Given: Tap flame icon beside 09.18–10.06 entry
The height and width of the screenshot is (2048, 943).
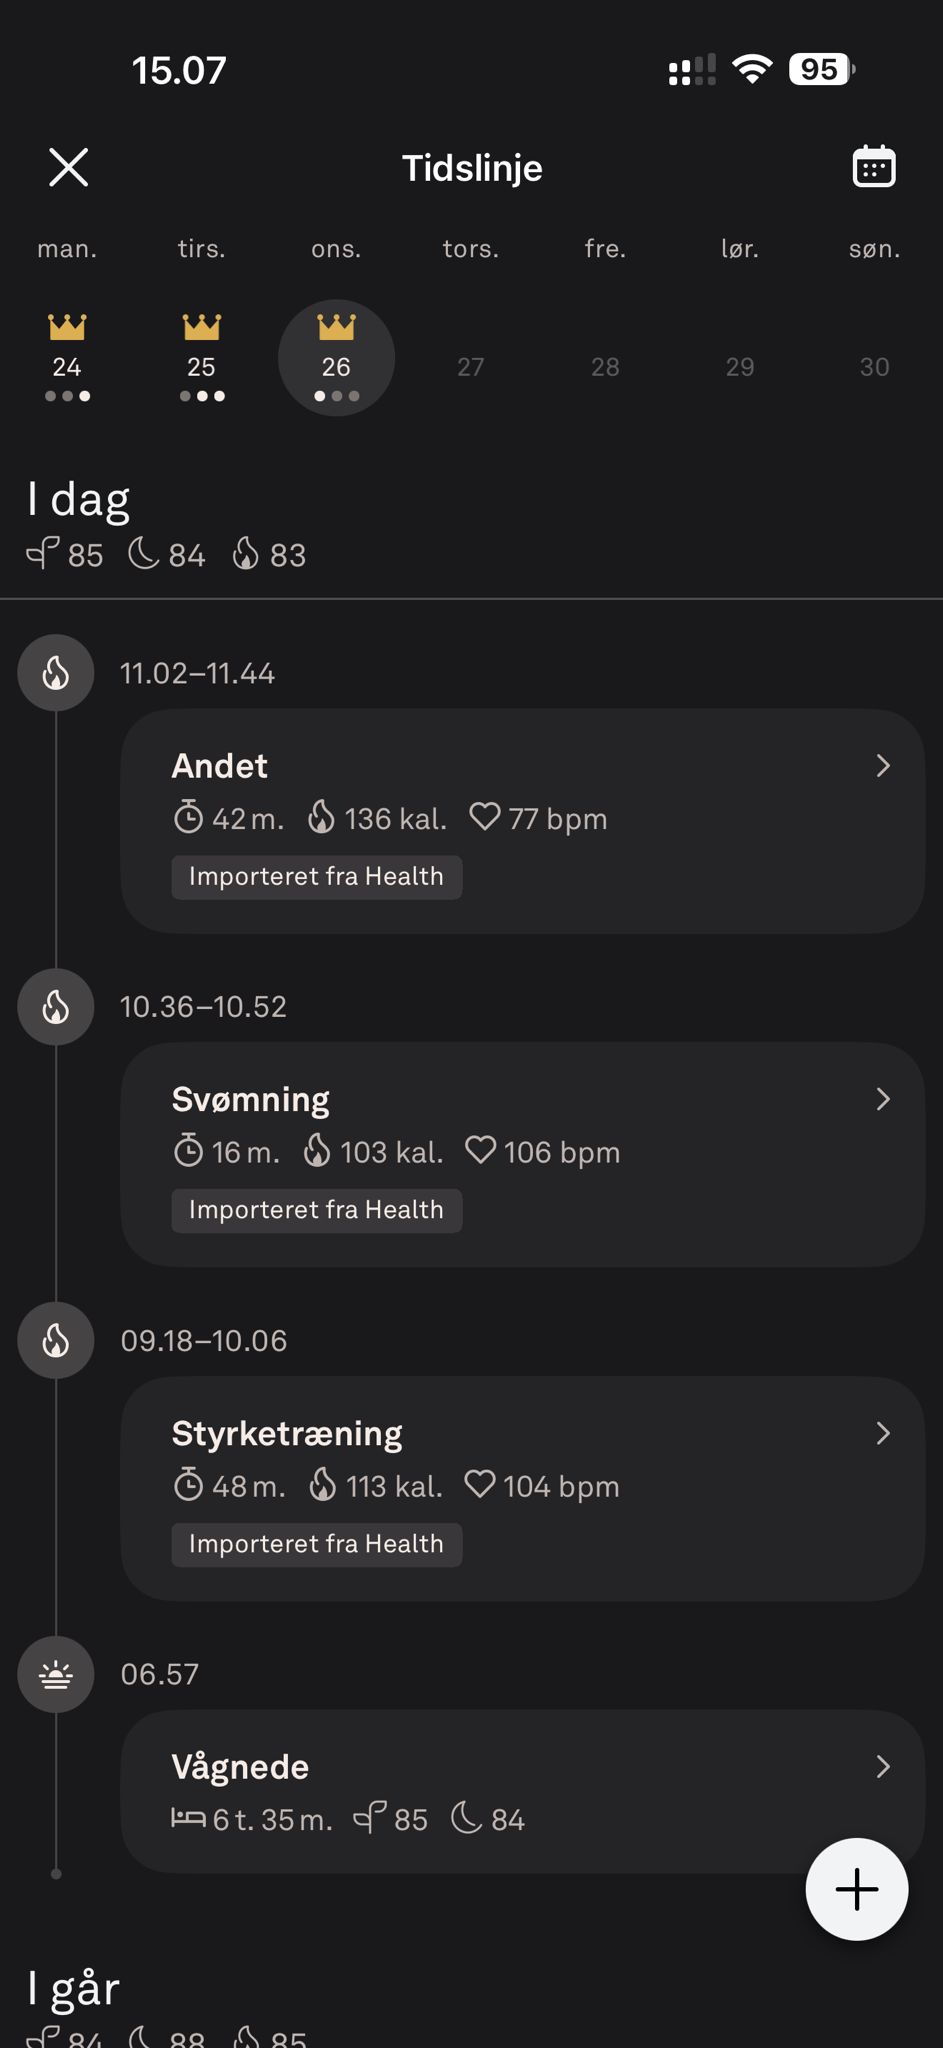Looking at the screenshot, I should pos(56,1341).
